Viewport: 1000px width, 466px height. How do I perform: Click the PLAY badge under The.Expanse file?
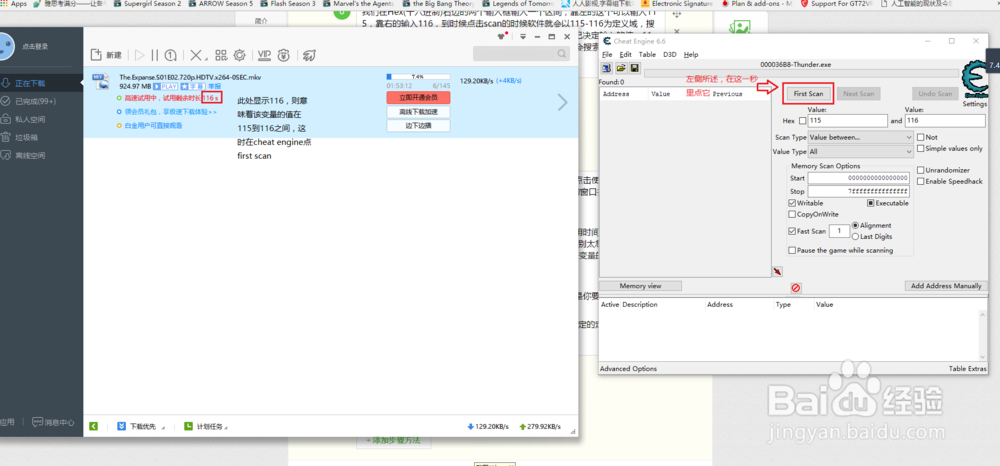pos(165,86)
